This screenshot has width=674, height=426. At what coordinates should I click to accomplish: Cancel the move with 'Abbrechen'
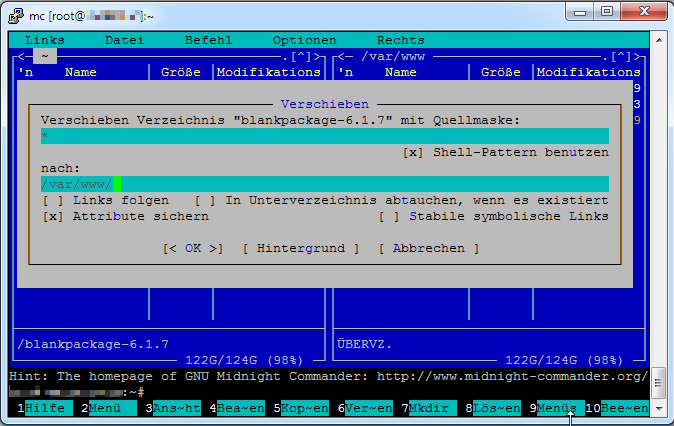[x=428, y=248]
